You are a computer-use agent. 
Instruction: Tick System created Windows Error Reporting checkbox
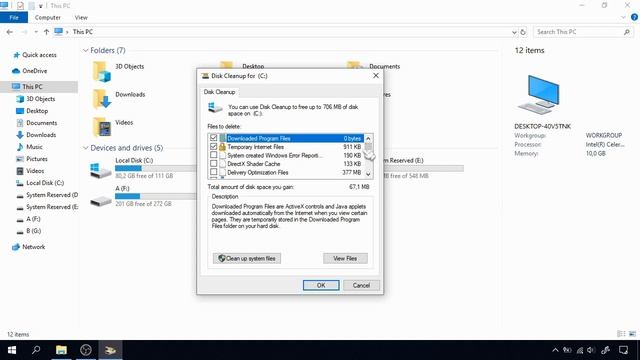pyautogui.click(x=213, y=155)
